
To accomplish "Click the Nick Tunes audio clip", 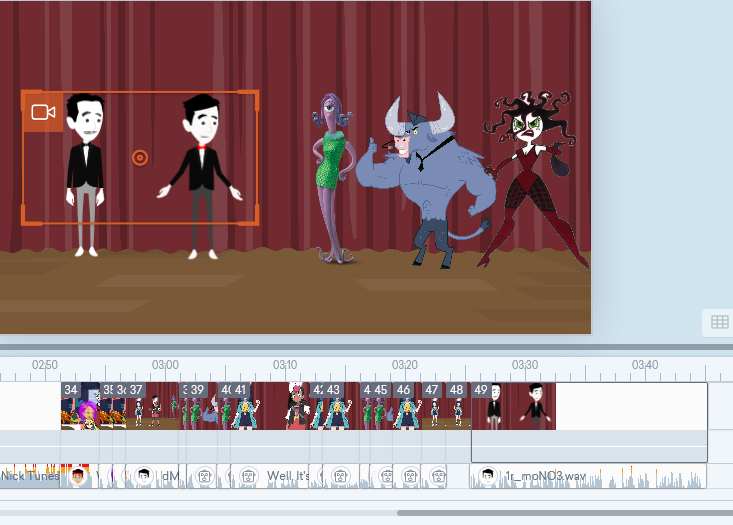I will (30, 476).
